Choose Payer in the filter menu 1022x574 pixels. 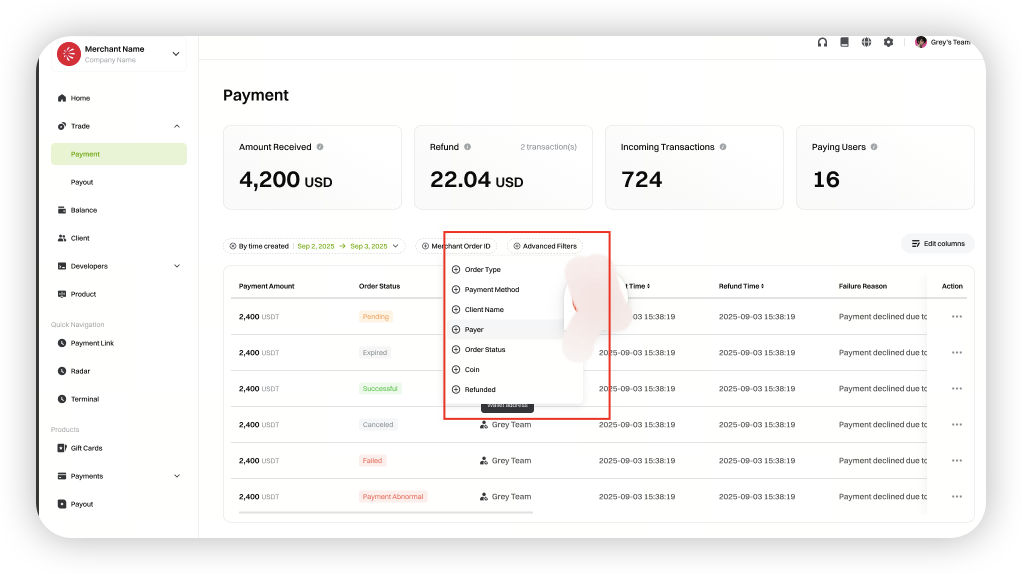474,330
